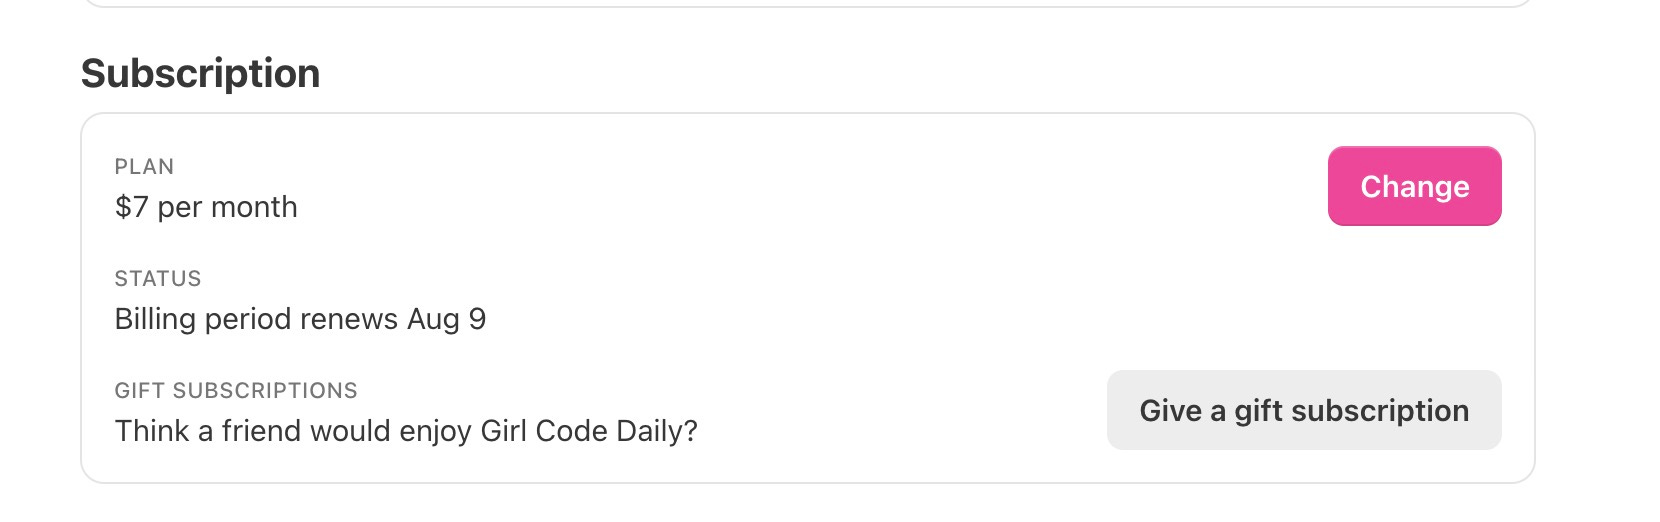Click the Think a friend would enjoy text

[x=294, y=431]
